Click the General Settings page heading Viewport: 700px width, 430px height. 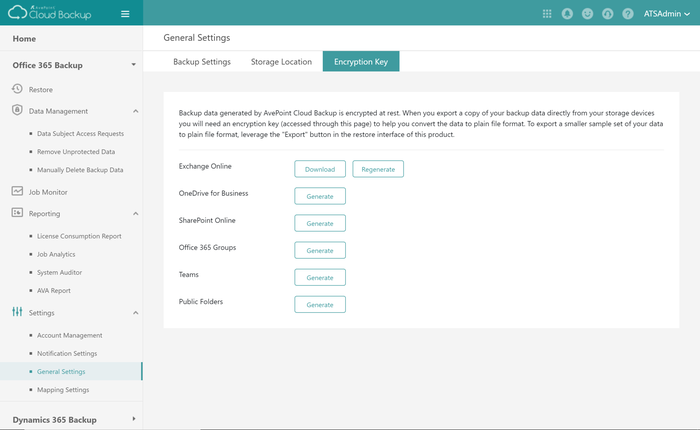197,38
